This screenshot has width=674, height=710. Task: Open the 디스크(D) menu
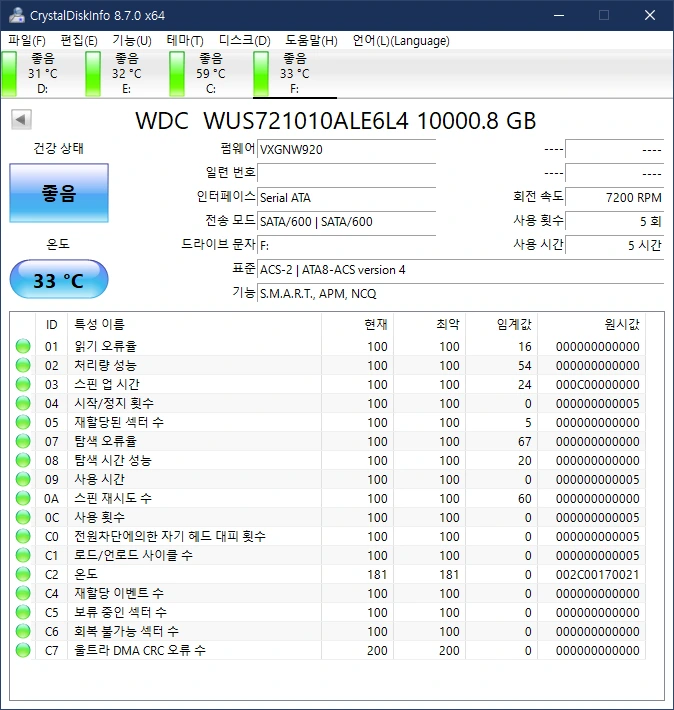coord(245,41)
